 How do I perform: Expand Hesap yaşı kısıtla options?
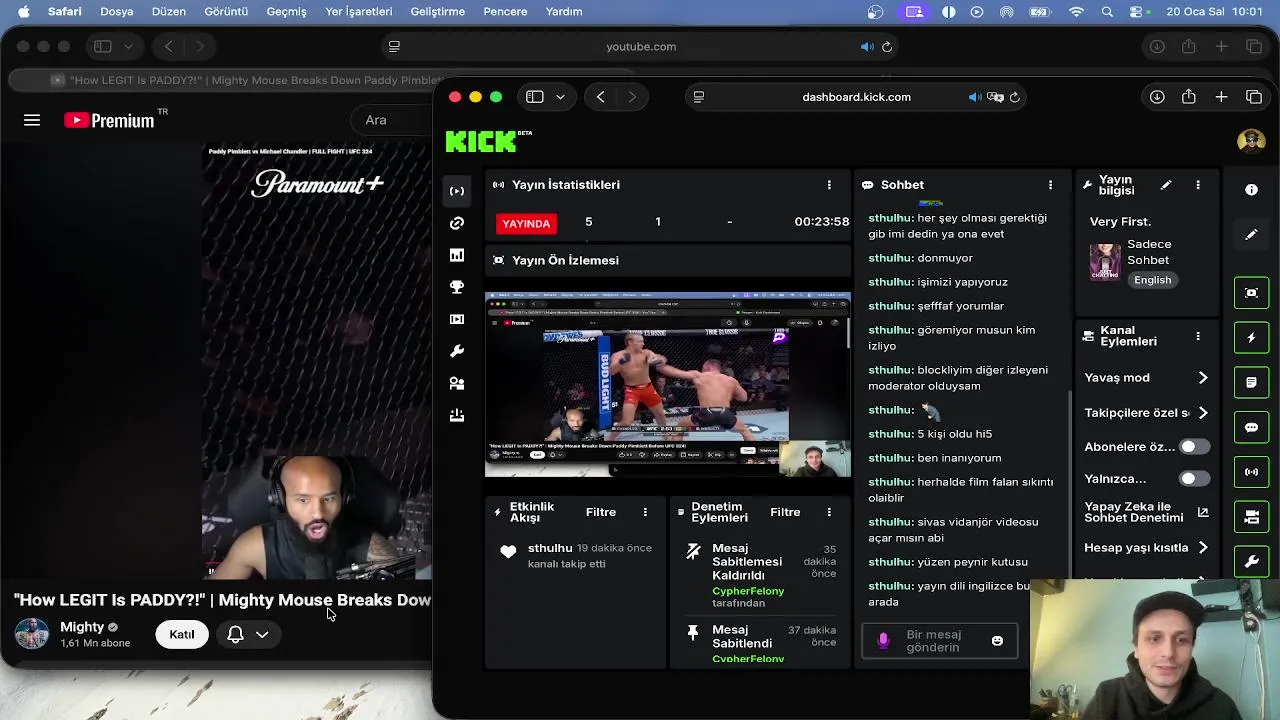(1203, 548)
